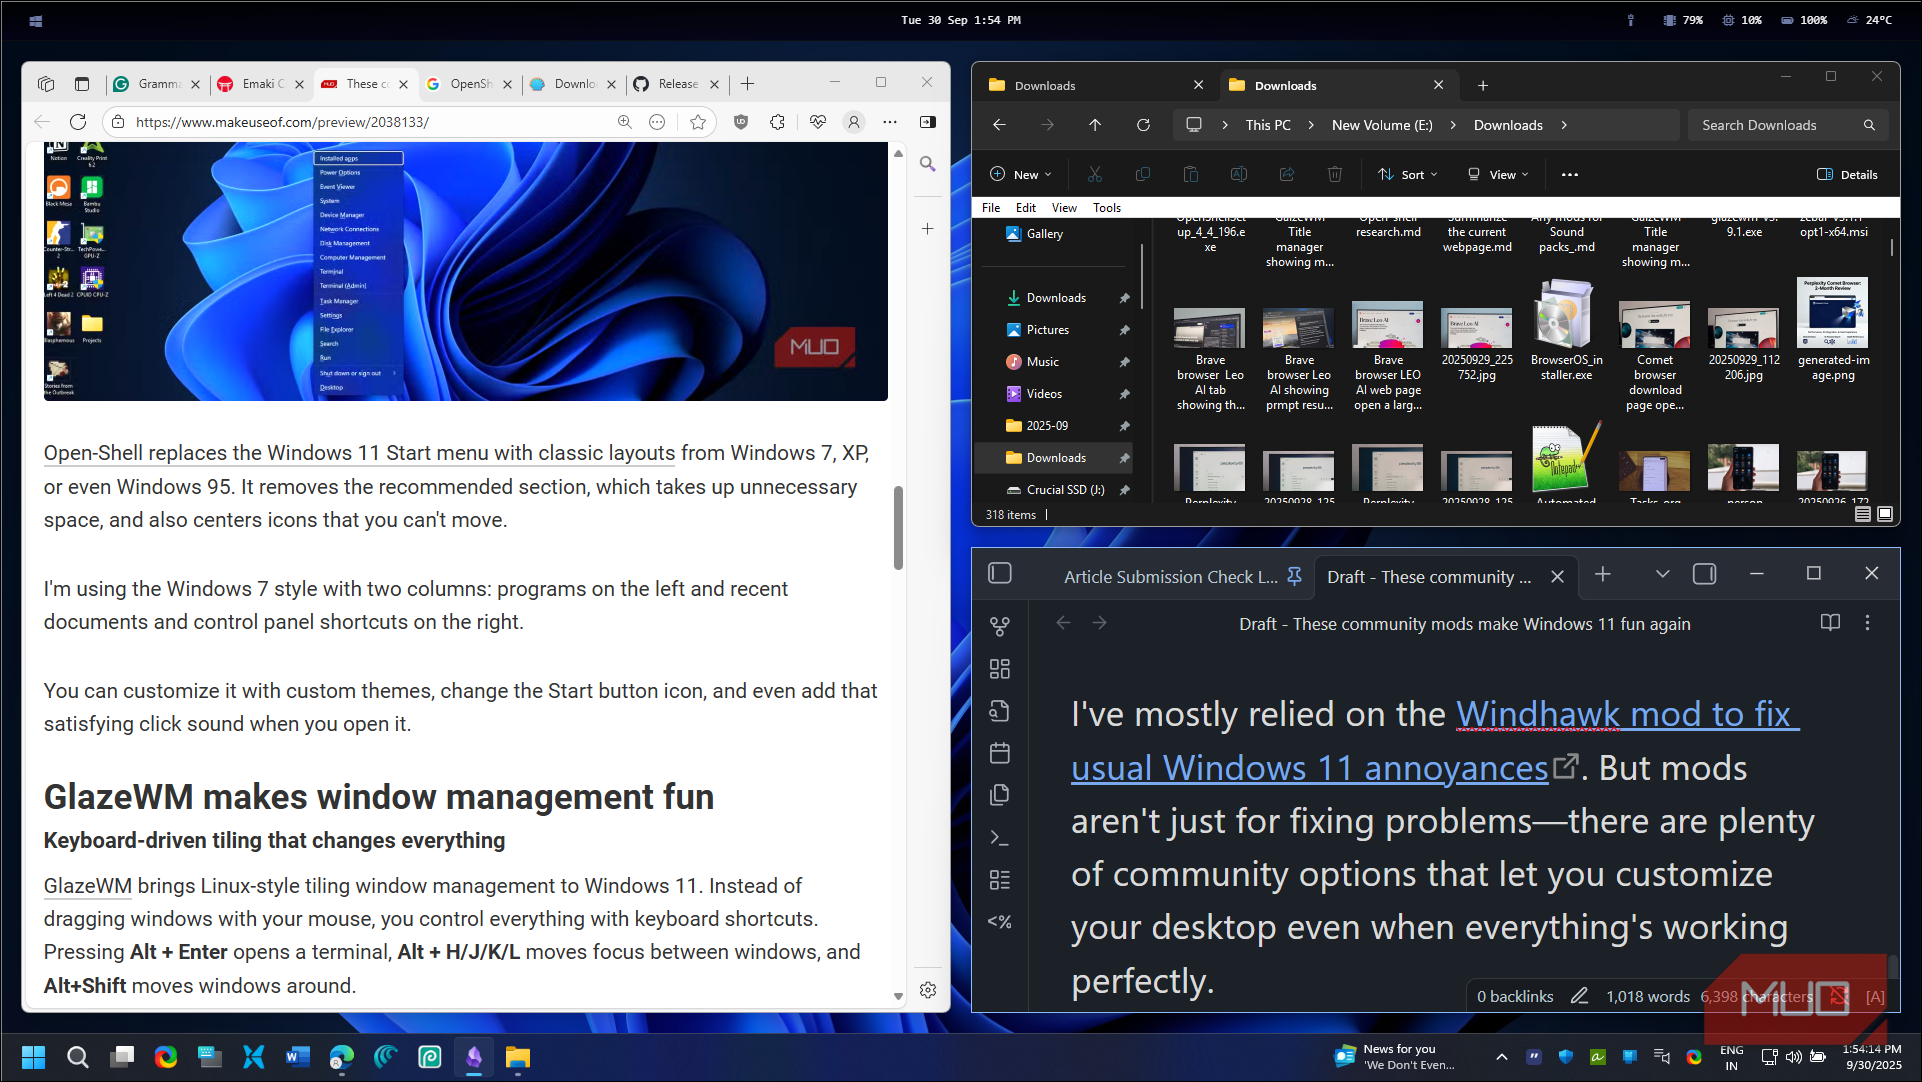Viewport: 1922px width, 1082px height.
Task: Open the Tools menu in File Explorer
Action: pos(1106,208)
